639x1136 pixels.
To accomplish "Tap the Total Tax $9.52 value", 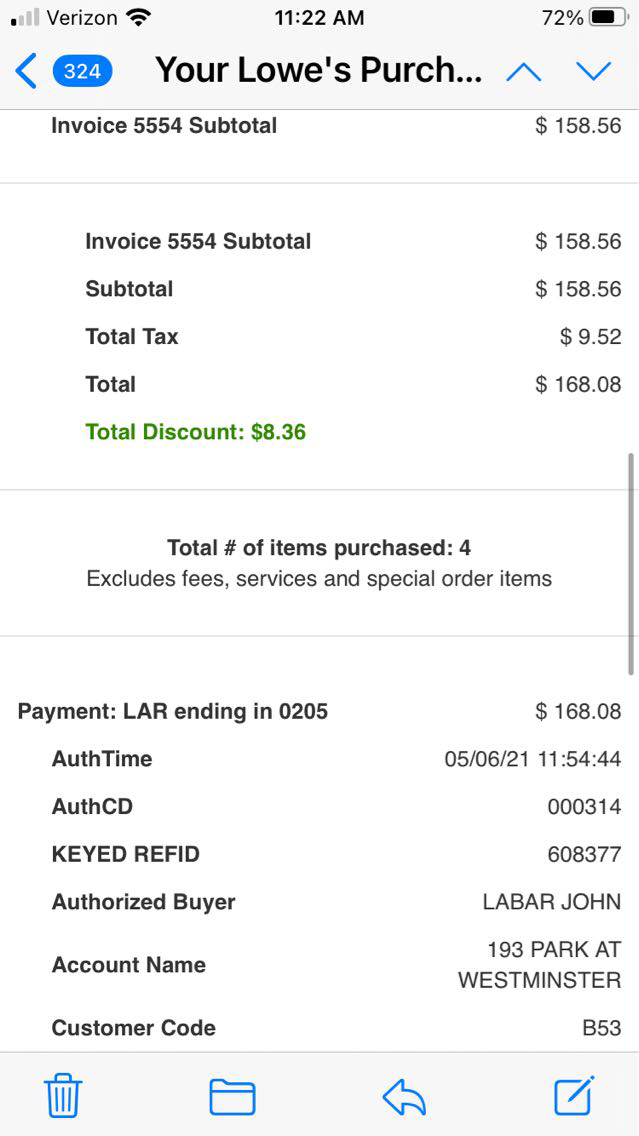I will (590, 337).
